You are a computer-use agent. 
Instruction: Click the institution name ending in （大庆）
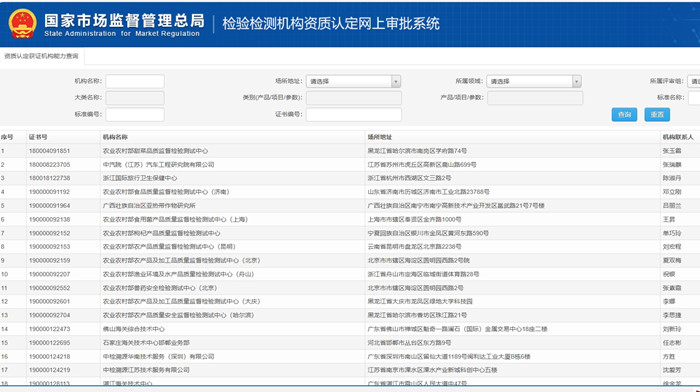point(182,302)
